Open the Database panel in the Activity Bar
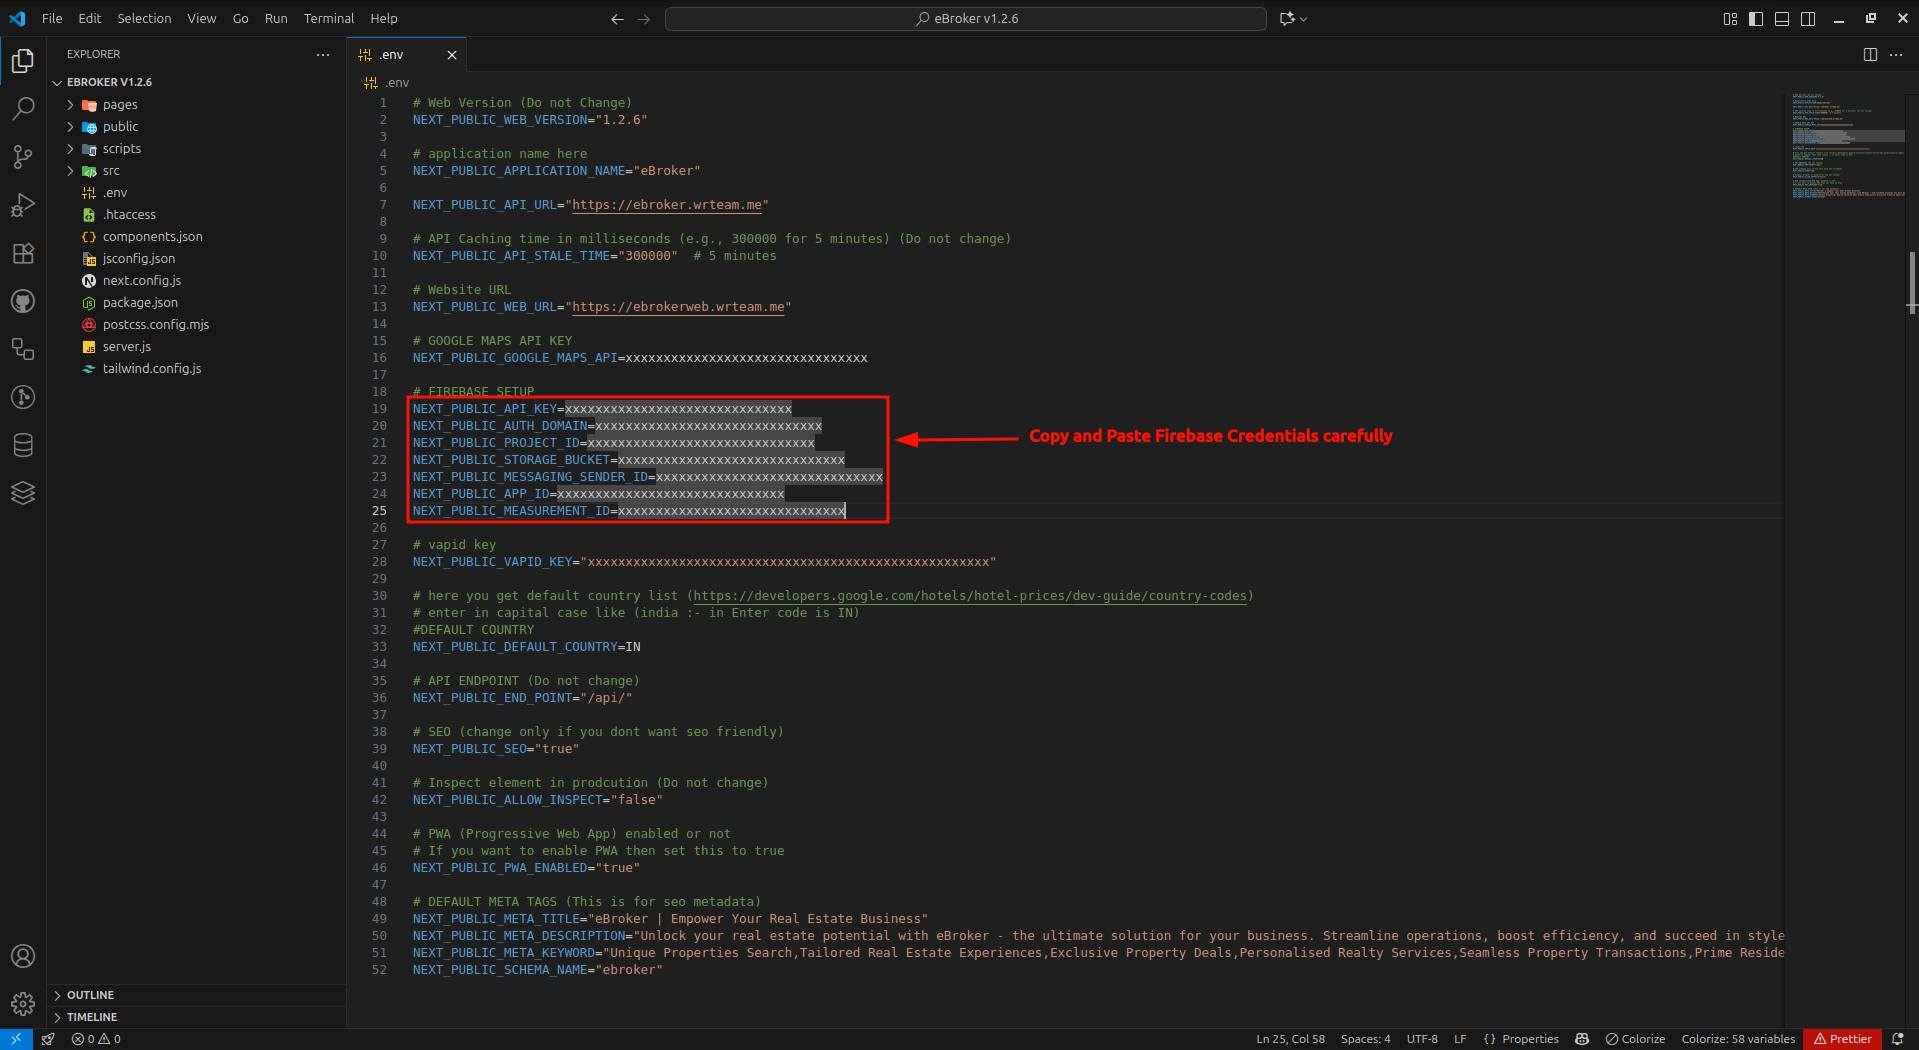 pos(23,445)
